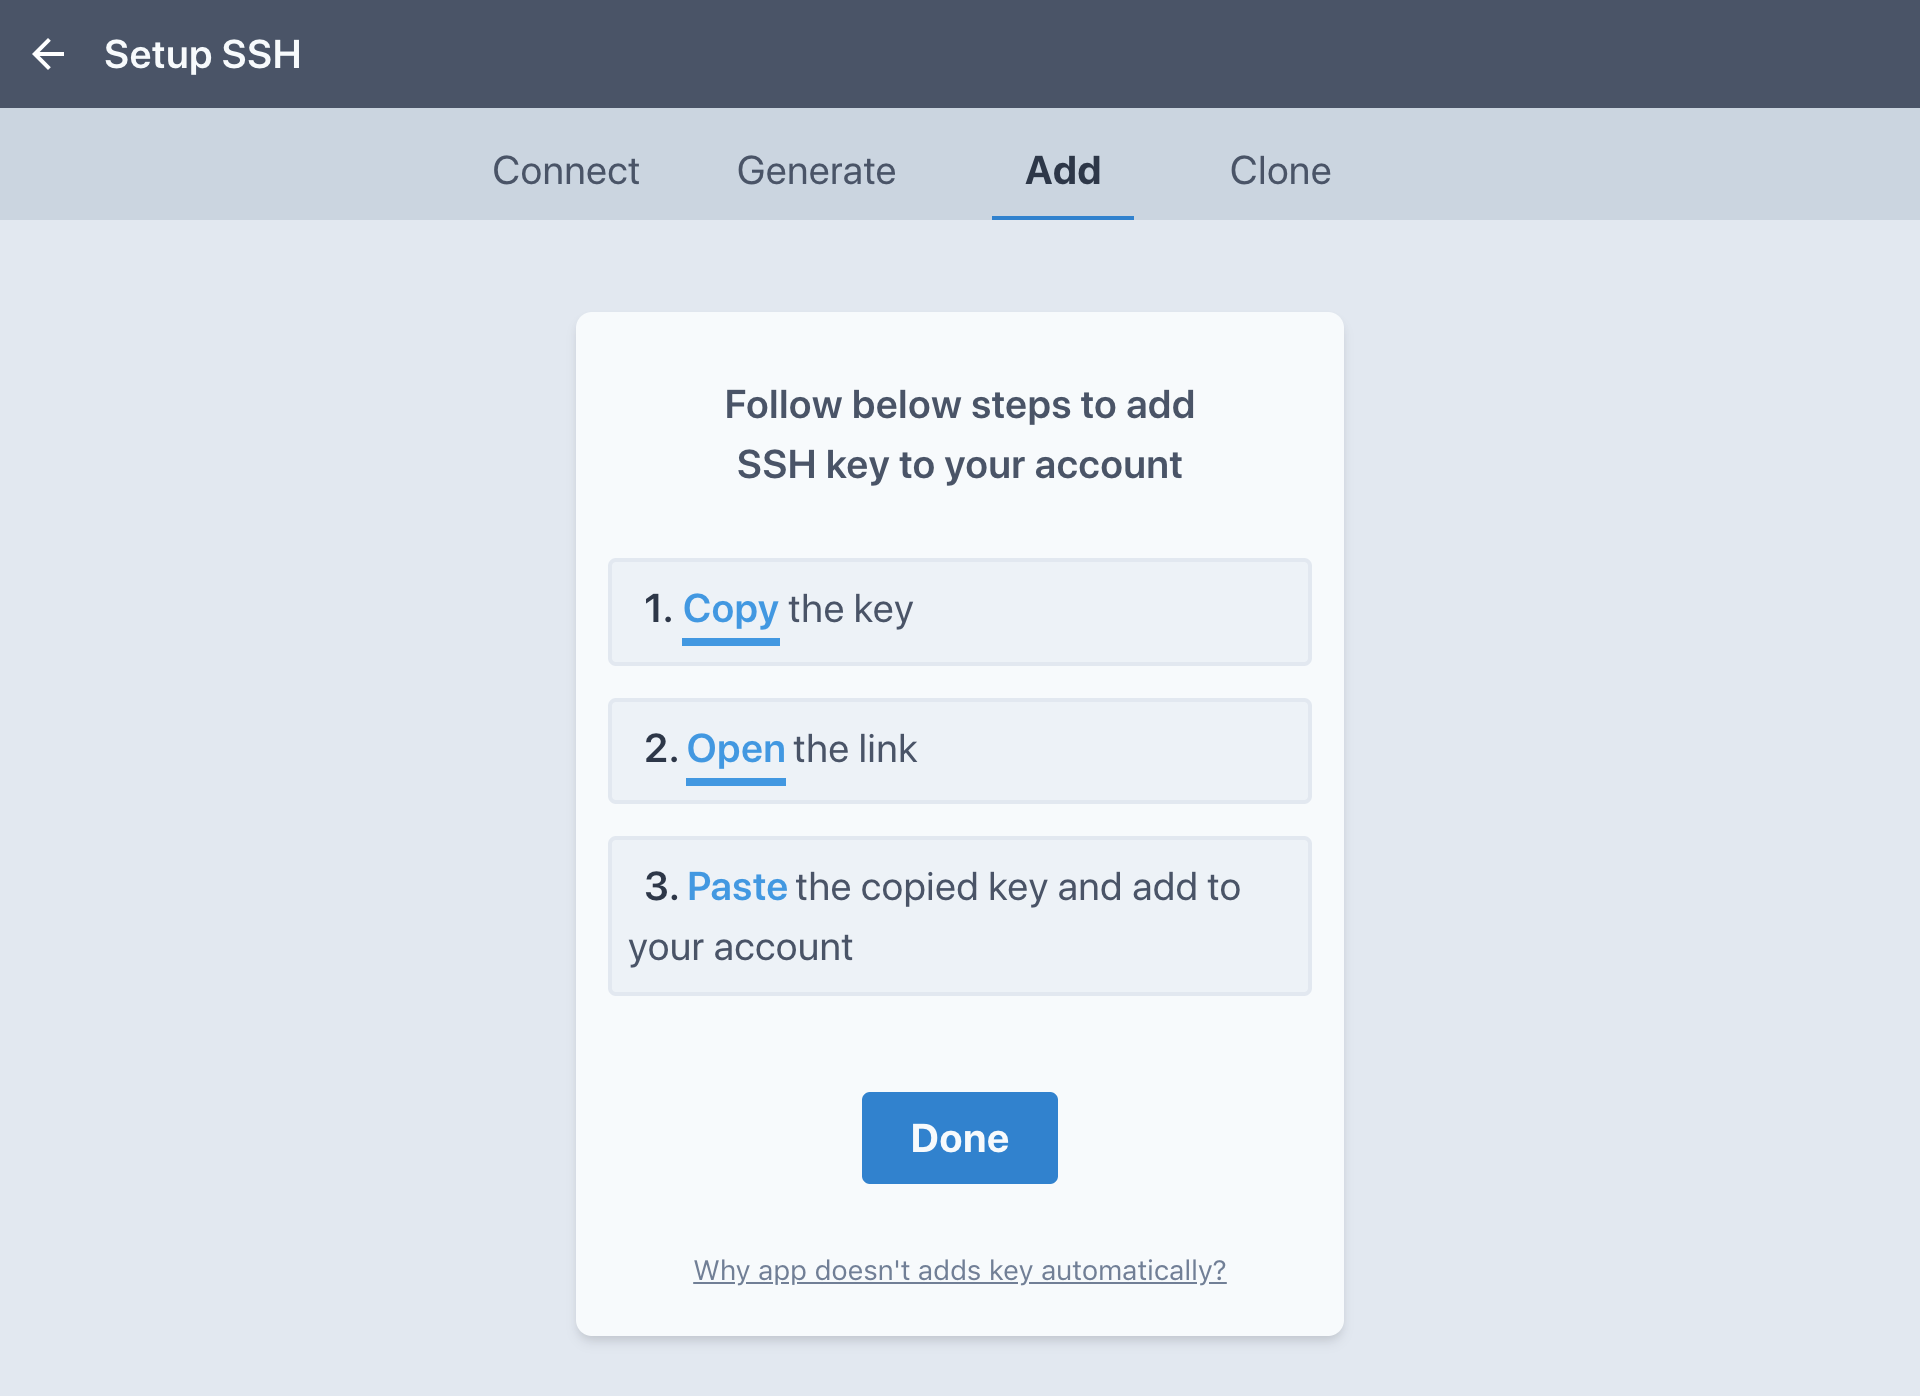The image size is (1920, 1396).
Task: Click Open to open the link
Action: tap(735, 749)
